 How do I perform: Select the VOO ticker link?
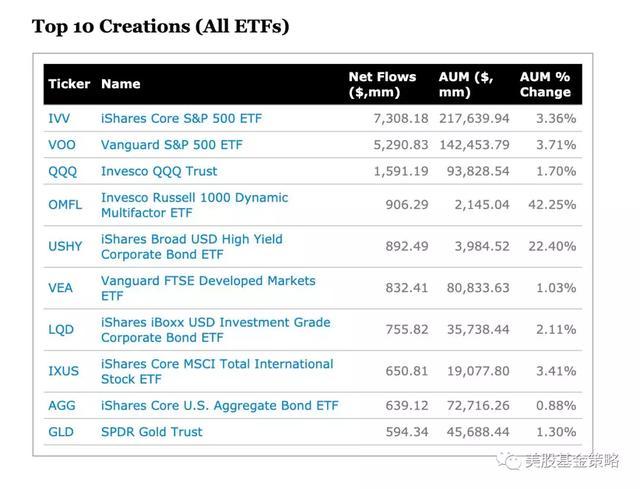pyautogui.click(x=61, y=145)
